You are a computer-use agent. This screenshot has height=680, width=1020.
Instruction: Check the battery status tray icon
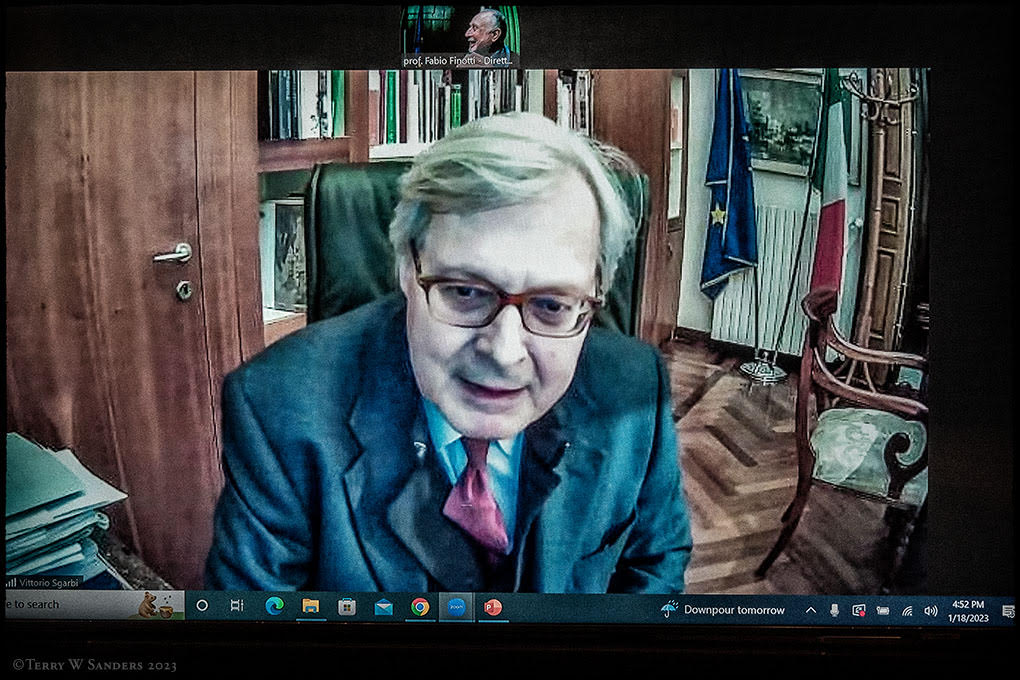(x=883, y=610)
